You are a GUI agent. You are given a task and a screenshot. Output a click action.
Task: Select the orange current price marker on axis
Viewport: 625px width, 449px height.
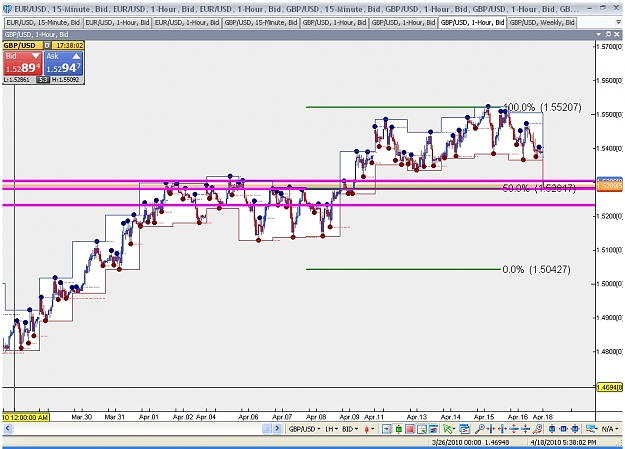coord(609,186)
